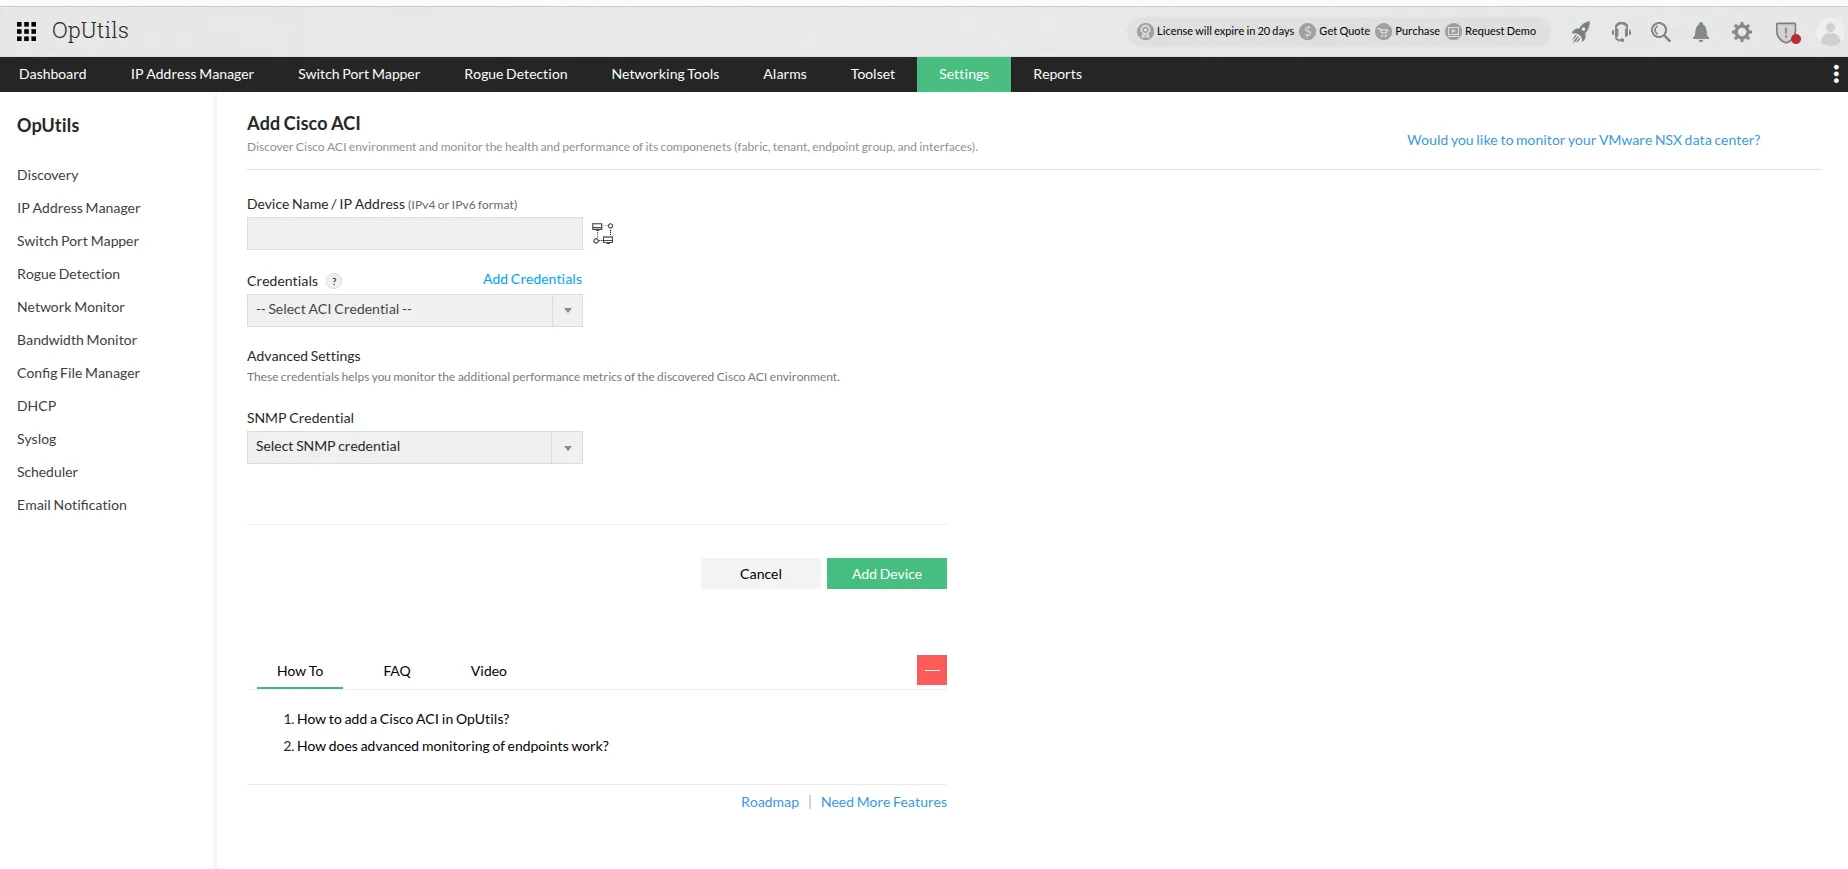Click the 'Add Cisco ACI' page heading
The width and height of the screenshot is (1848, 869).
point(304,123)
